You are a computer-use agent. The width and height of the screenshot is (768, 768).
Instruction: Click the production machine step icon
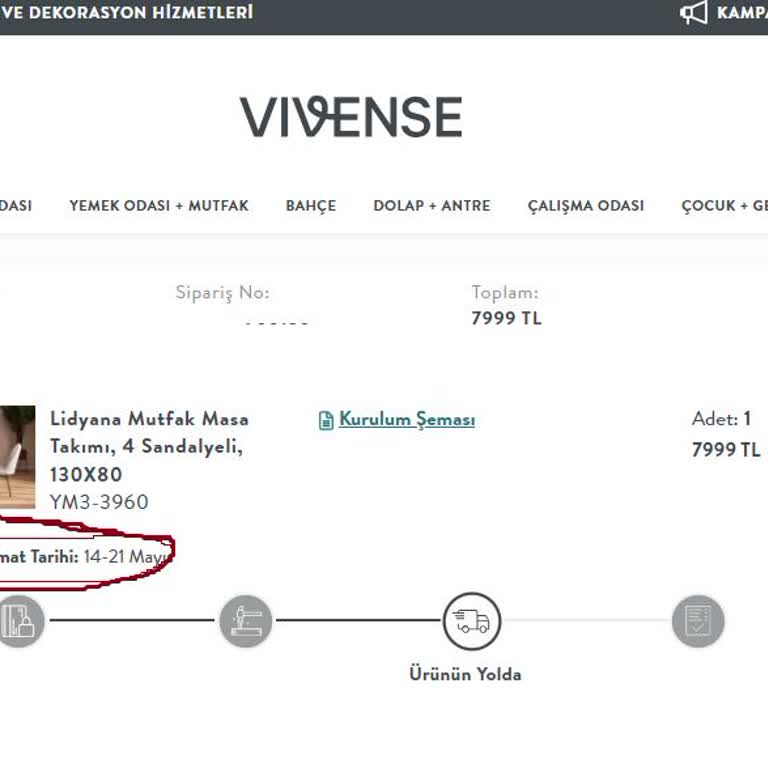tap(245, 621)
